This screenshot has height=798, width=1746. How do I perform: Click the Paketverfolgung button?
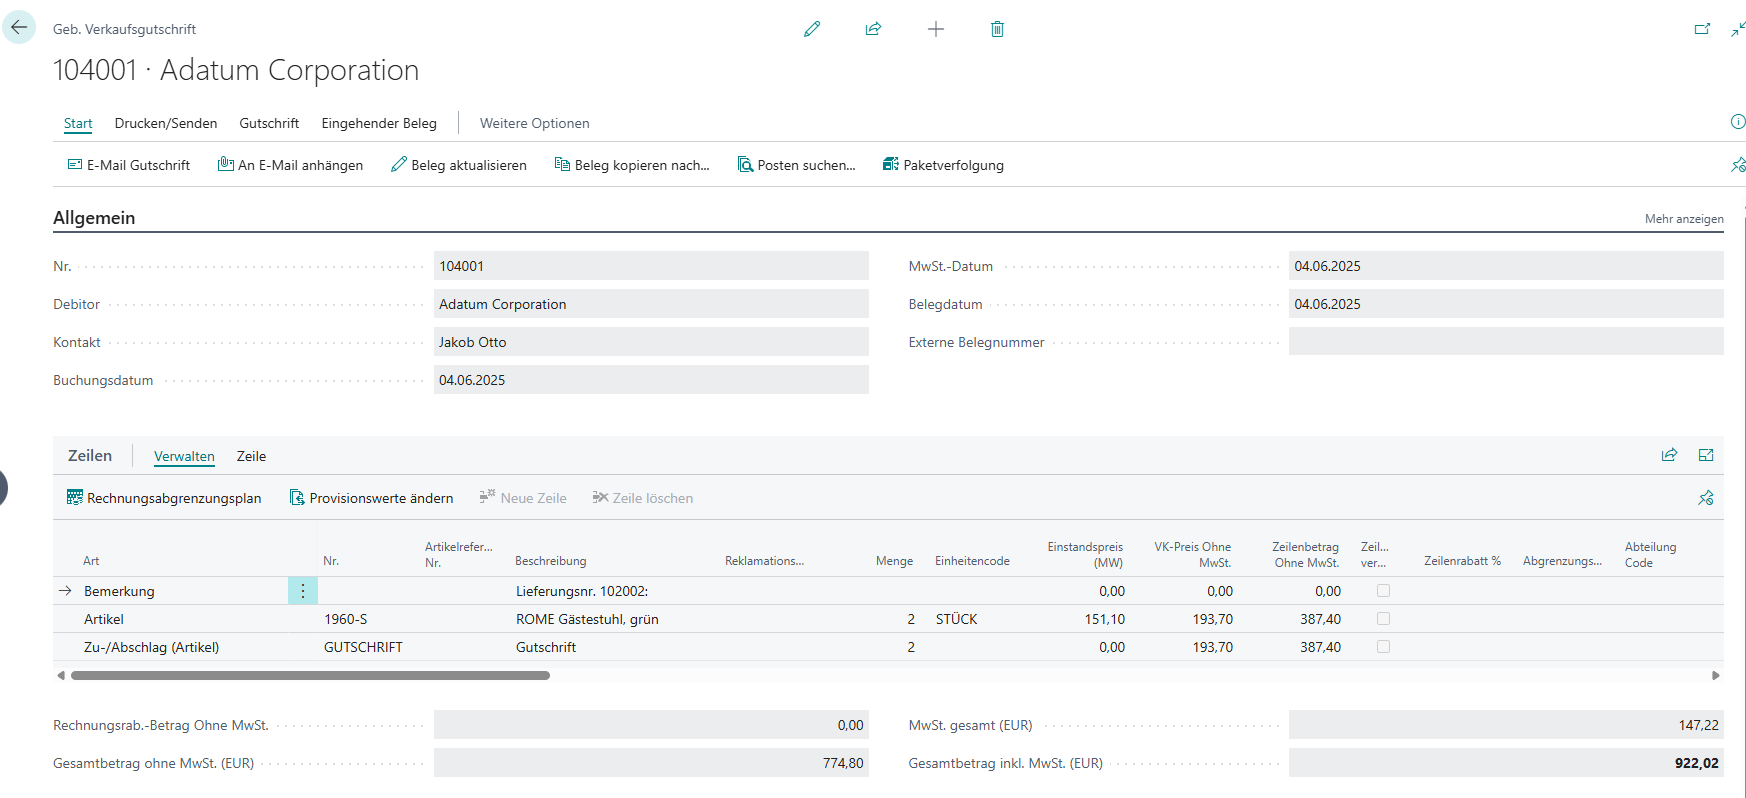[943, 165]
